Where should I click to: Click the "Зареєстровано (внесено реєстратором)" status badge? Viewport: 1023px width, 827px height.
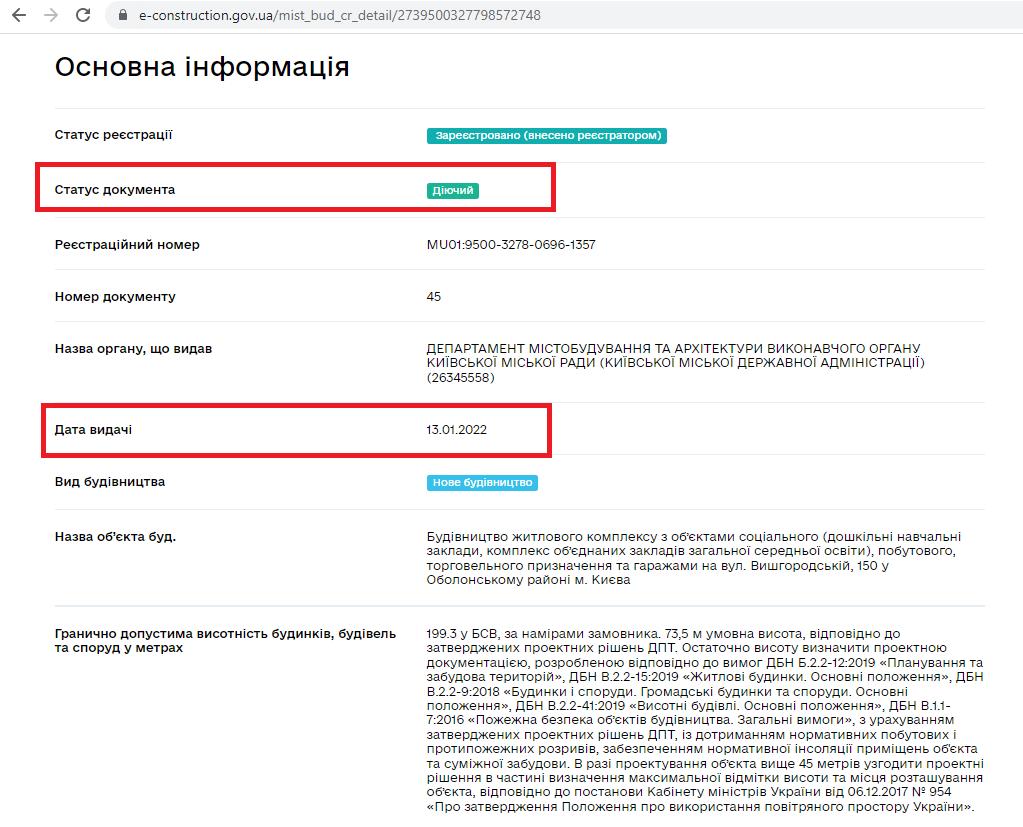pos(546,136)
